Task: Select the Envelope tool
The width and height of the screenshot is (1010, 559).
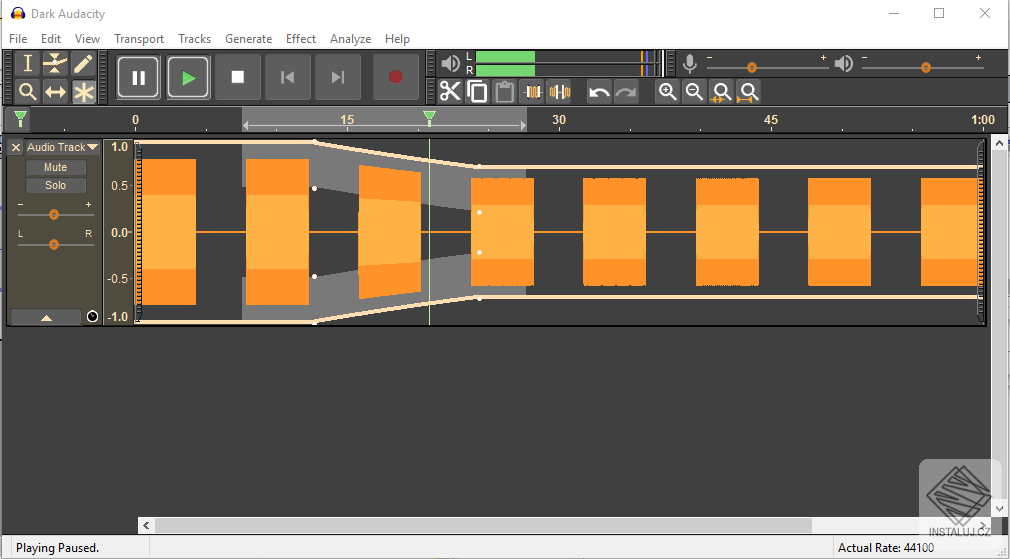Action: (55, 64)
